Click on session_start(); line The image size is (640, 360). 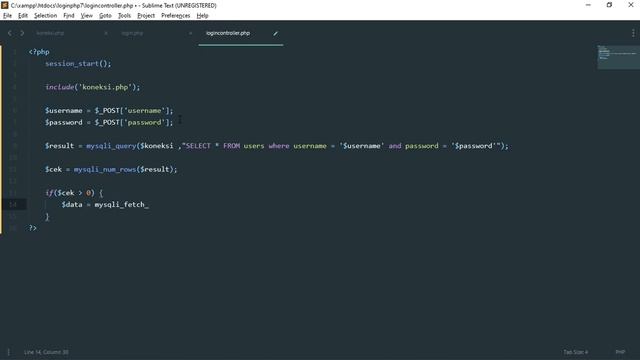click(78, 64)
